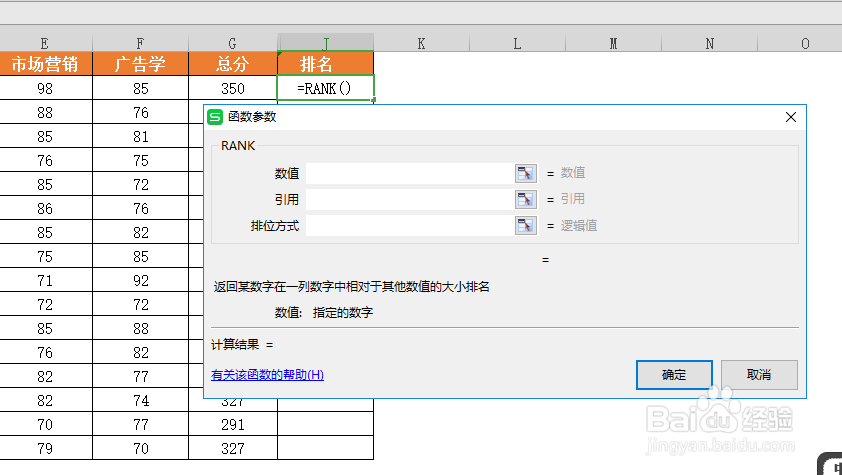Select 市场营销 cell with value 71
This screenshot has width=842, height=475.
(46, 280)
